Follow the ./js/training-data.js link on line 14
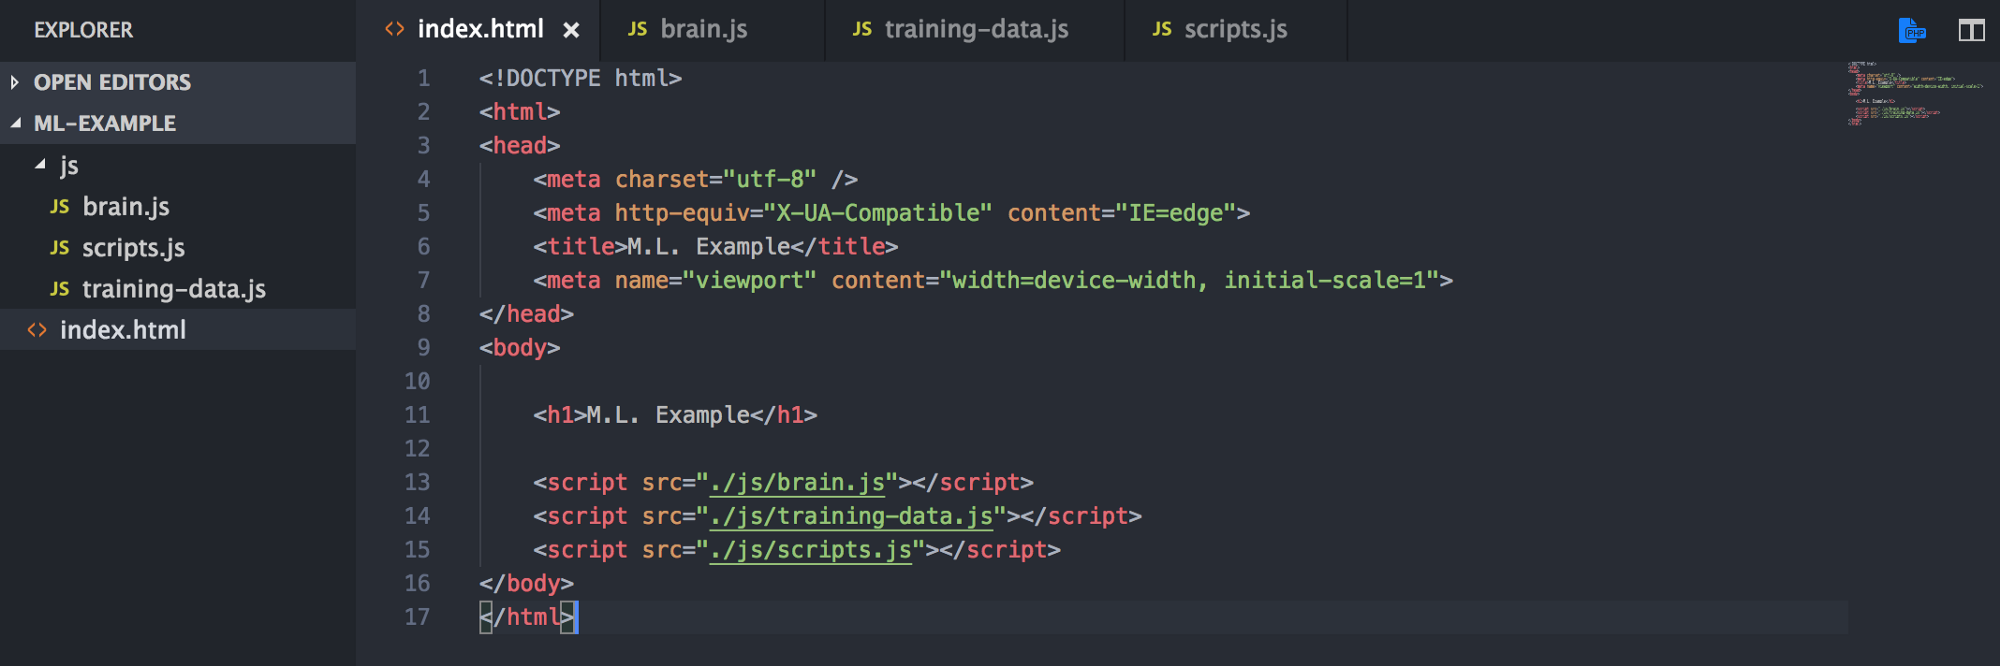This screenshot has width=2000, height=666. coord(851,517)
